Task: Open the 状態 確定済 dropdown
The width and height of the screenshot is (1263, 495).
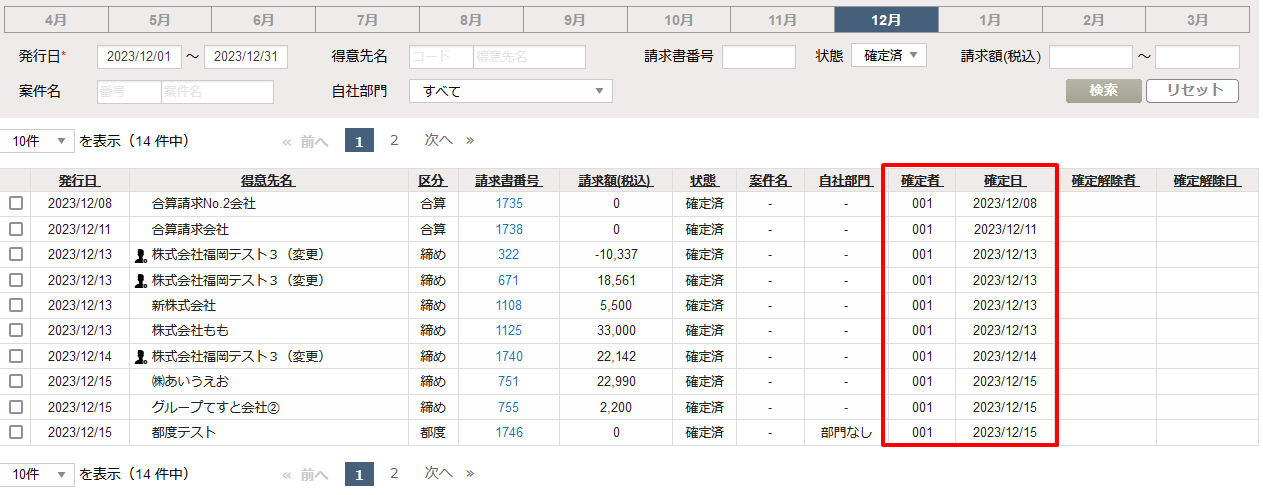Action: tap(889, 56)
